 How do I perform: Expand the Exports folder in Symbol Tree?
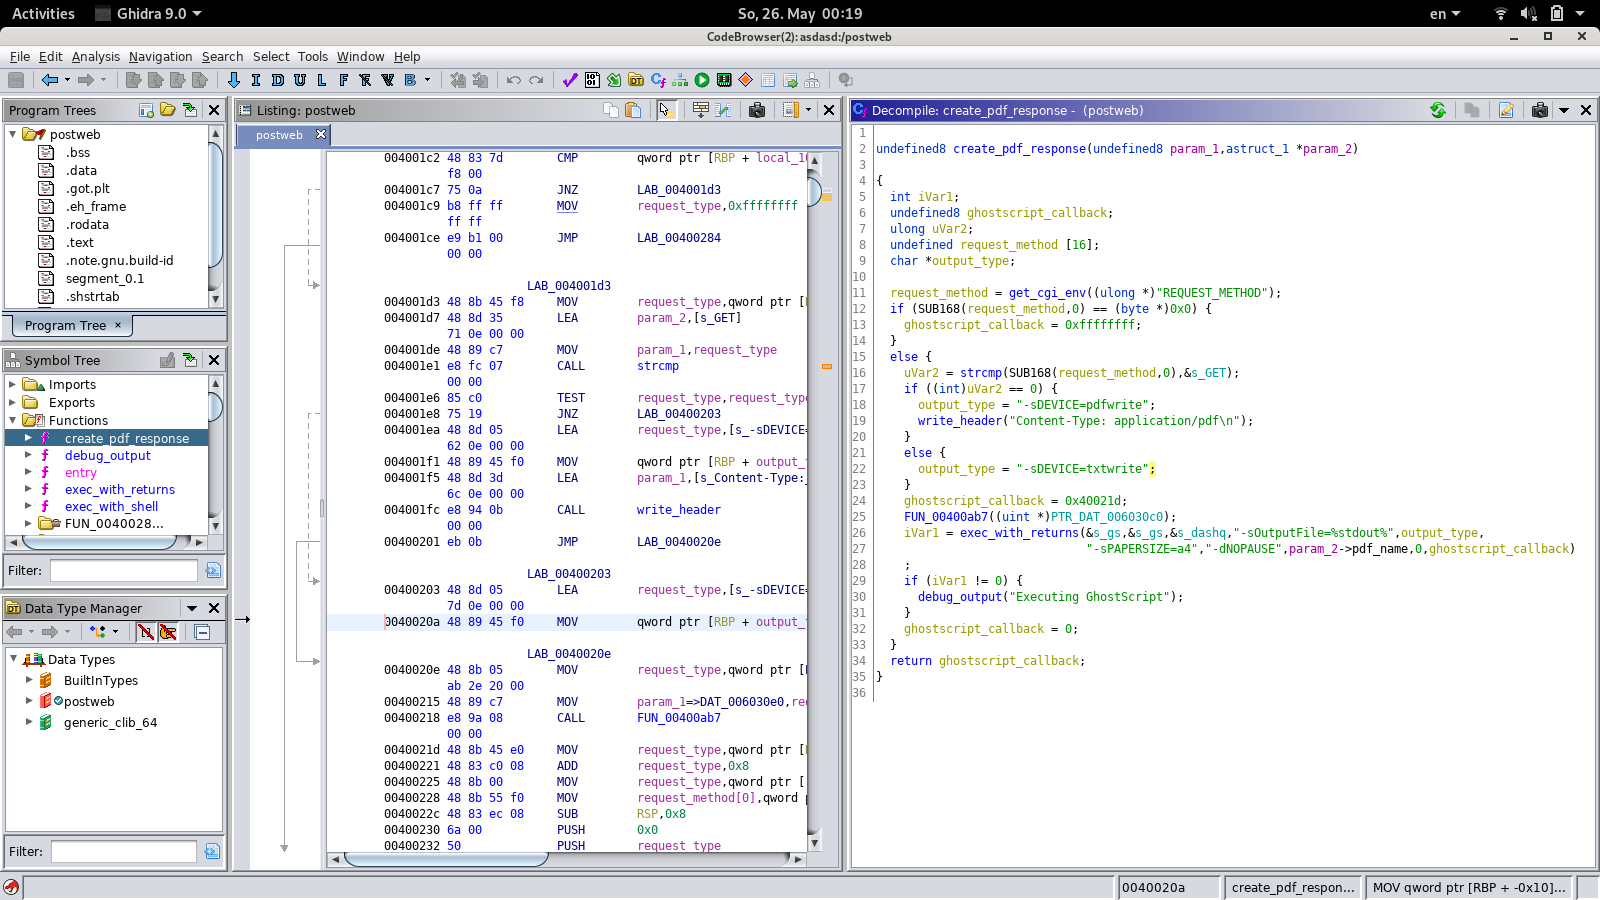point(13,402)
